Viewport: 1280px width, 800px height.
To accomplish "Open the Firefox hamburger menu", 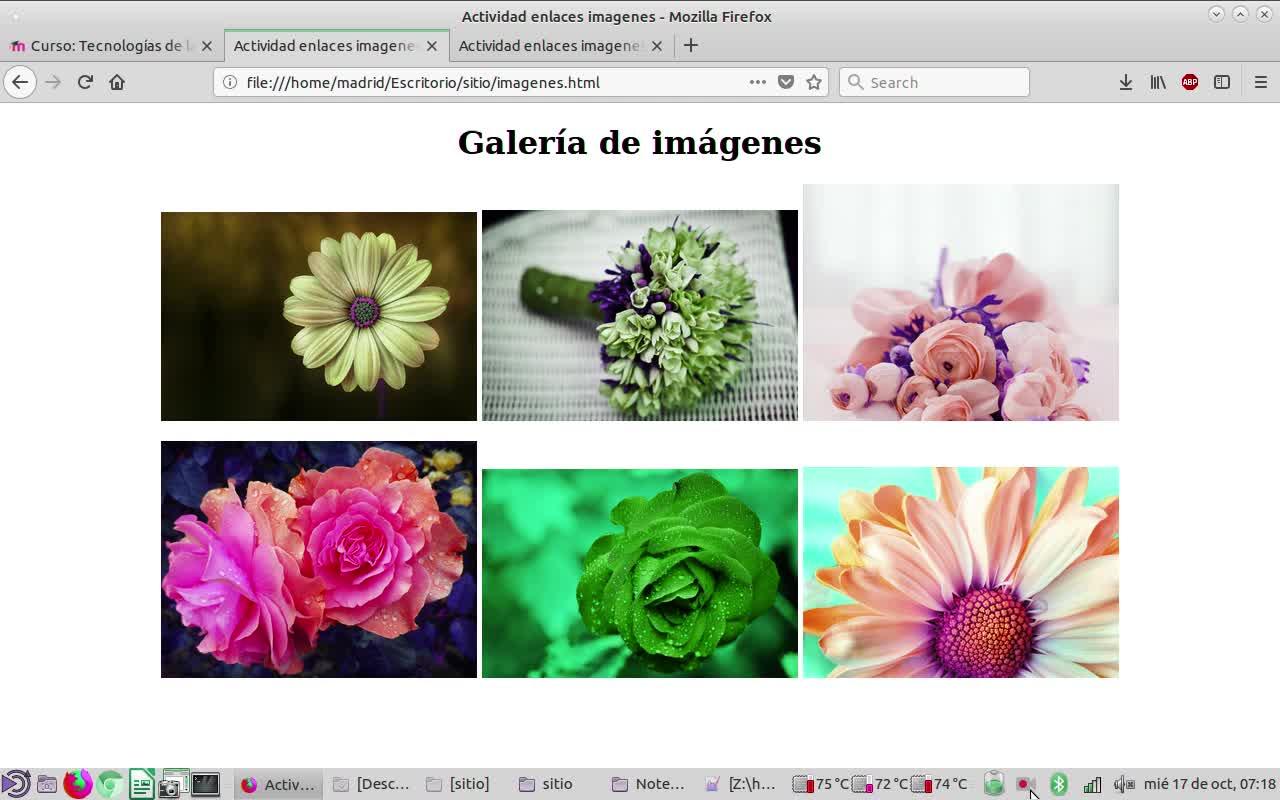I will 1260,82.
